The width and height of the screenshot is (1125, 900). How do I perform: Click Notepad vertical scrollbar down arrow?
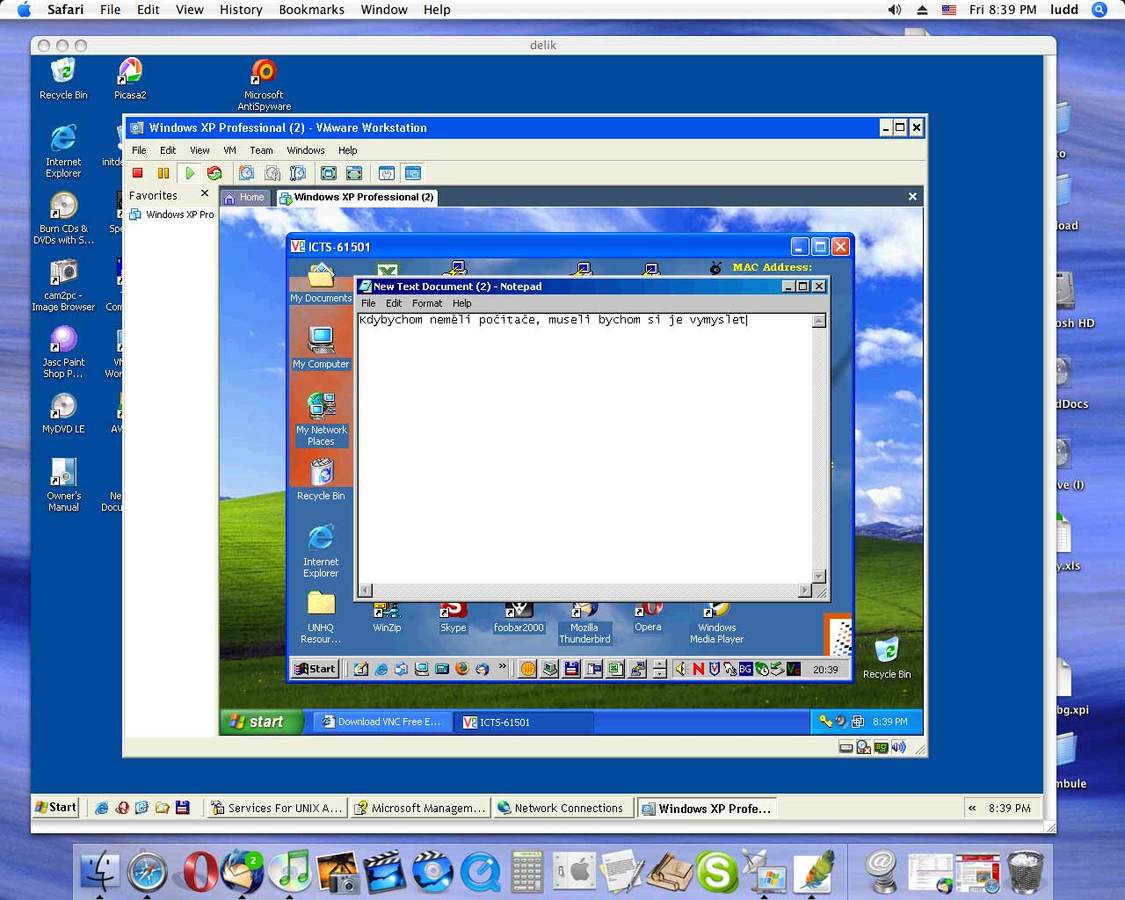point(819,576)
